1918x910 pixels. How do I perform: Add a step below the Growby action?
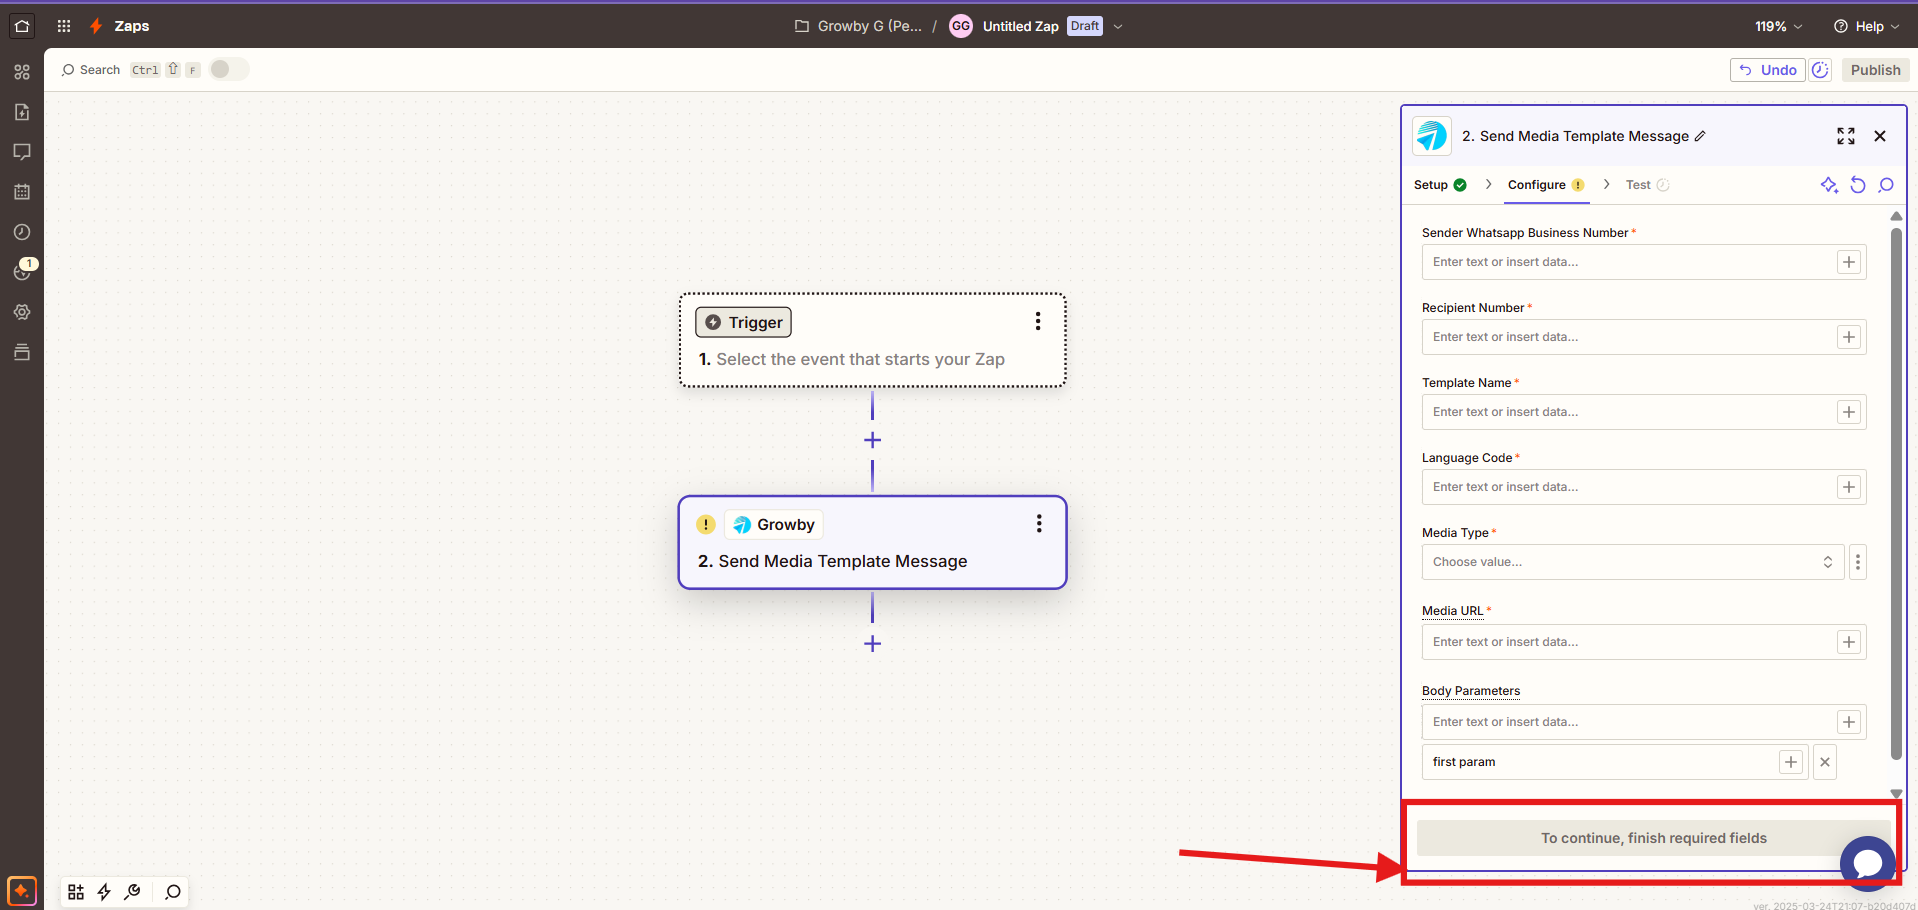pos(872,644)
